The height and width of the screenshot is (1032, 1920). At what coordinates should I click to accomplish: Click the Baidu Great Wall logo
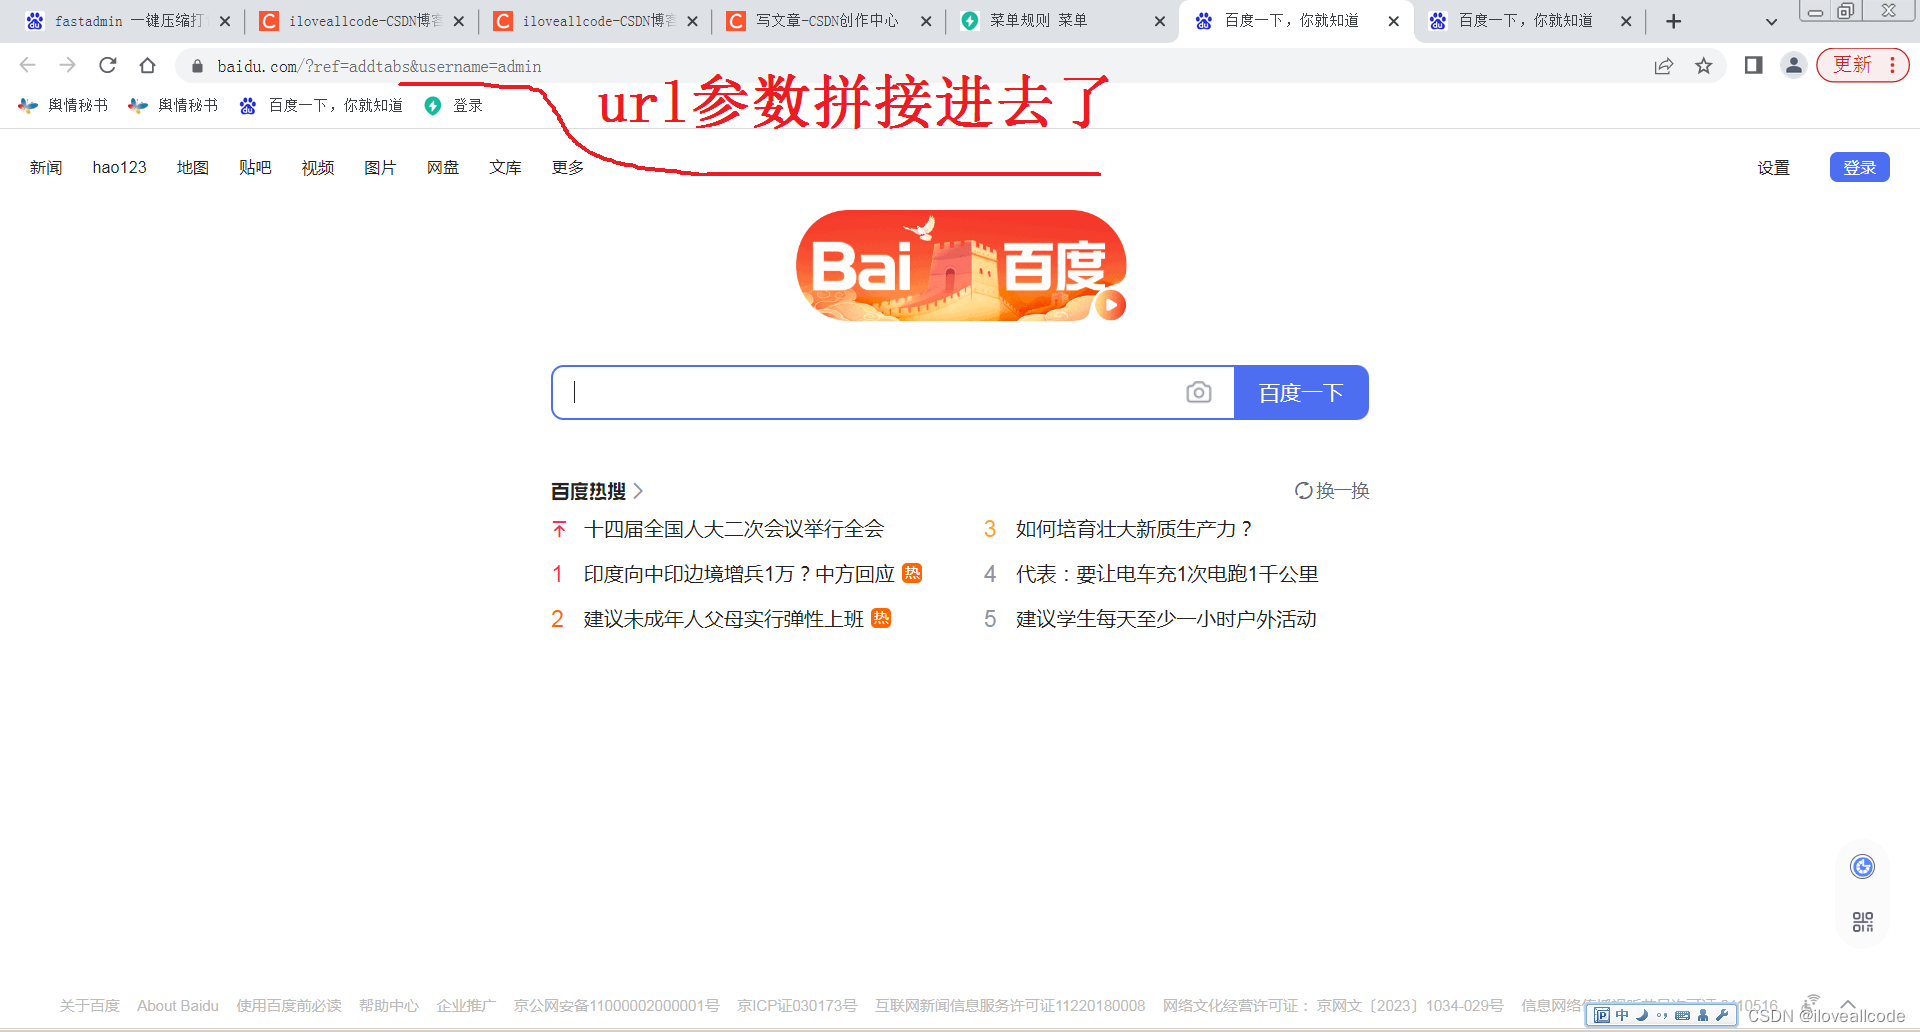coord(960,265)
